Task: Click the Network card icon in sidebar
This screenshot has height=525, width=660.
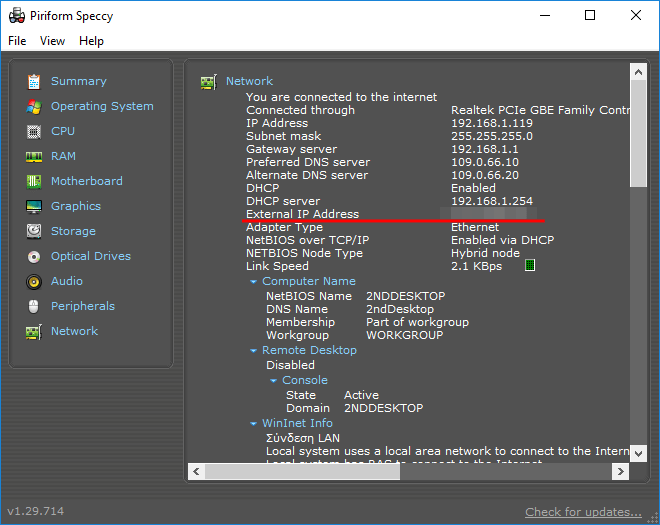Action: (x=34, y=332)
